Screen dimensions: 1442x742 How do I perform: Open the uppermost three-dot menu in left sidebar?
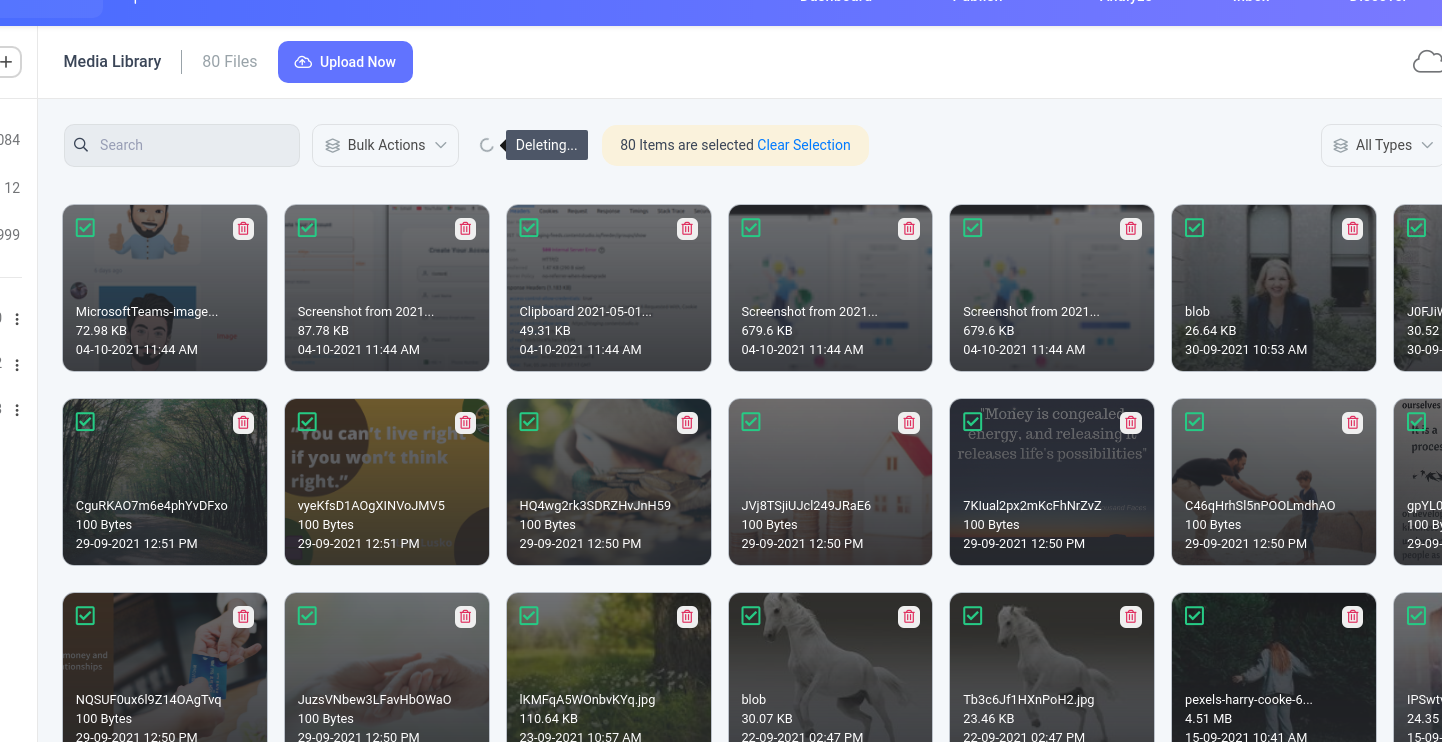tap(17, 319)
